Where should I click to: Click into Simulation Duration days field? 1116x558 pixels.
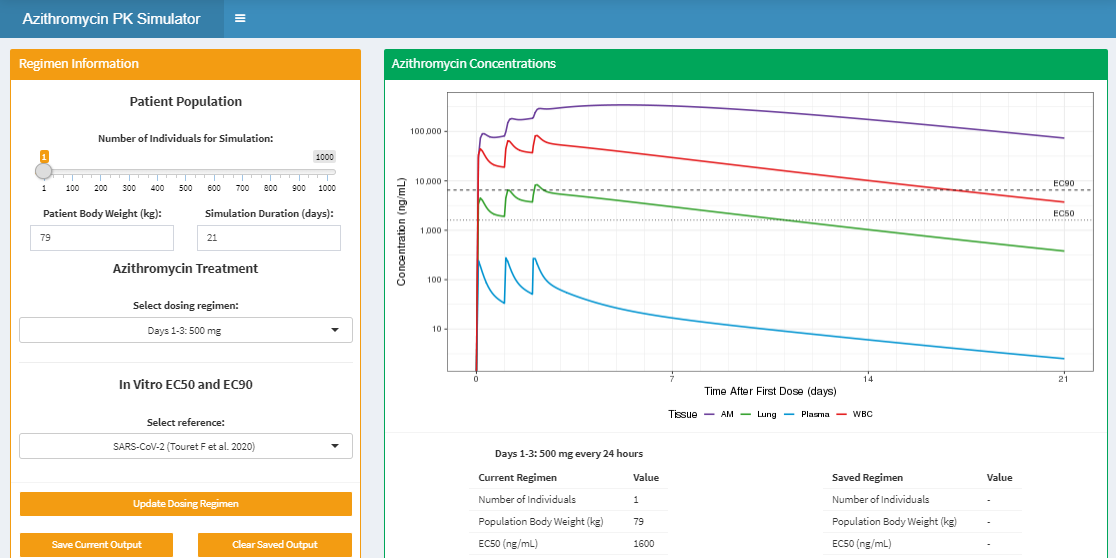pyautogui.click(x=268, y=238)
